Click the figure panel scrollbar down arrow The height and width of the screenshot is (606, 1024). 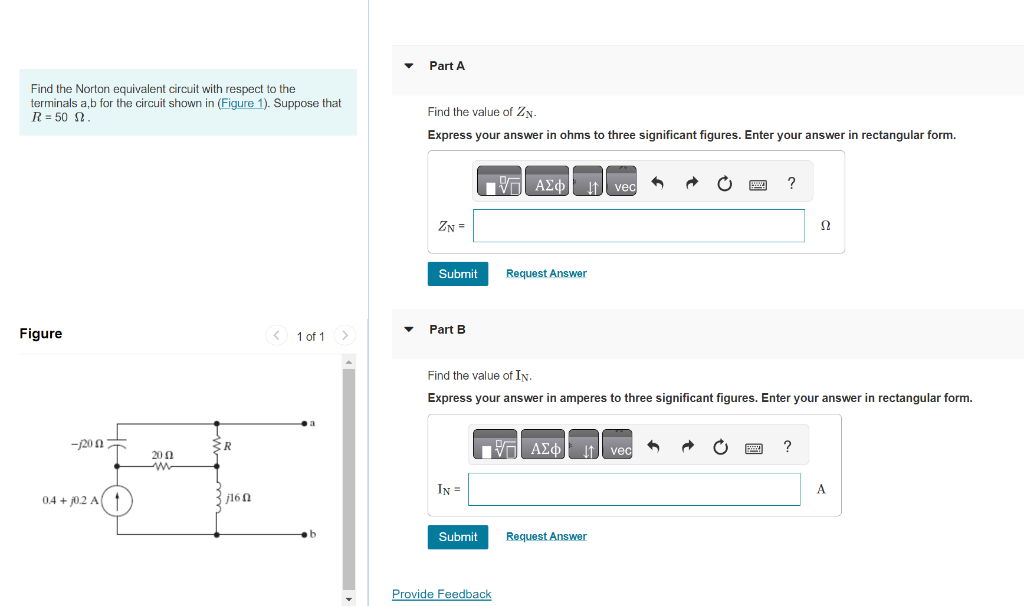348,598
